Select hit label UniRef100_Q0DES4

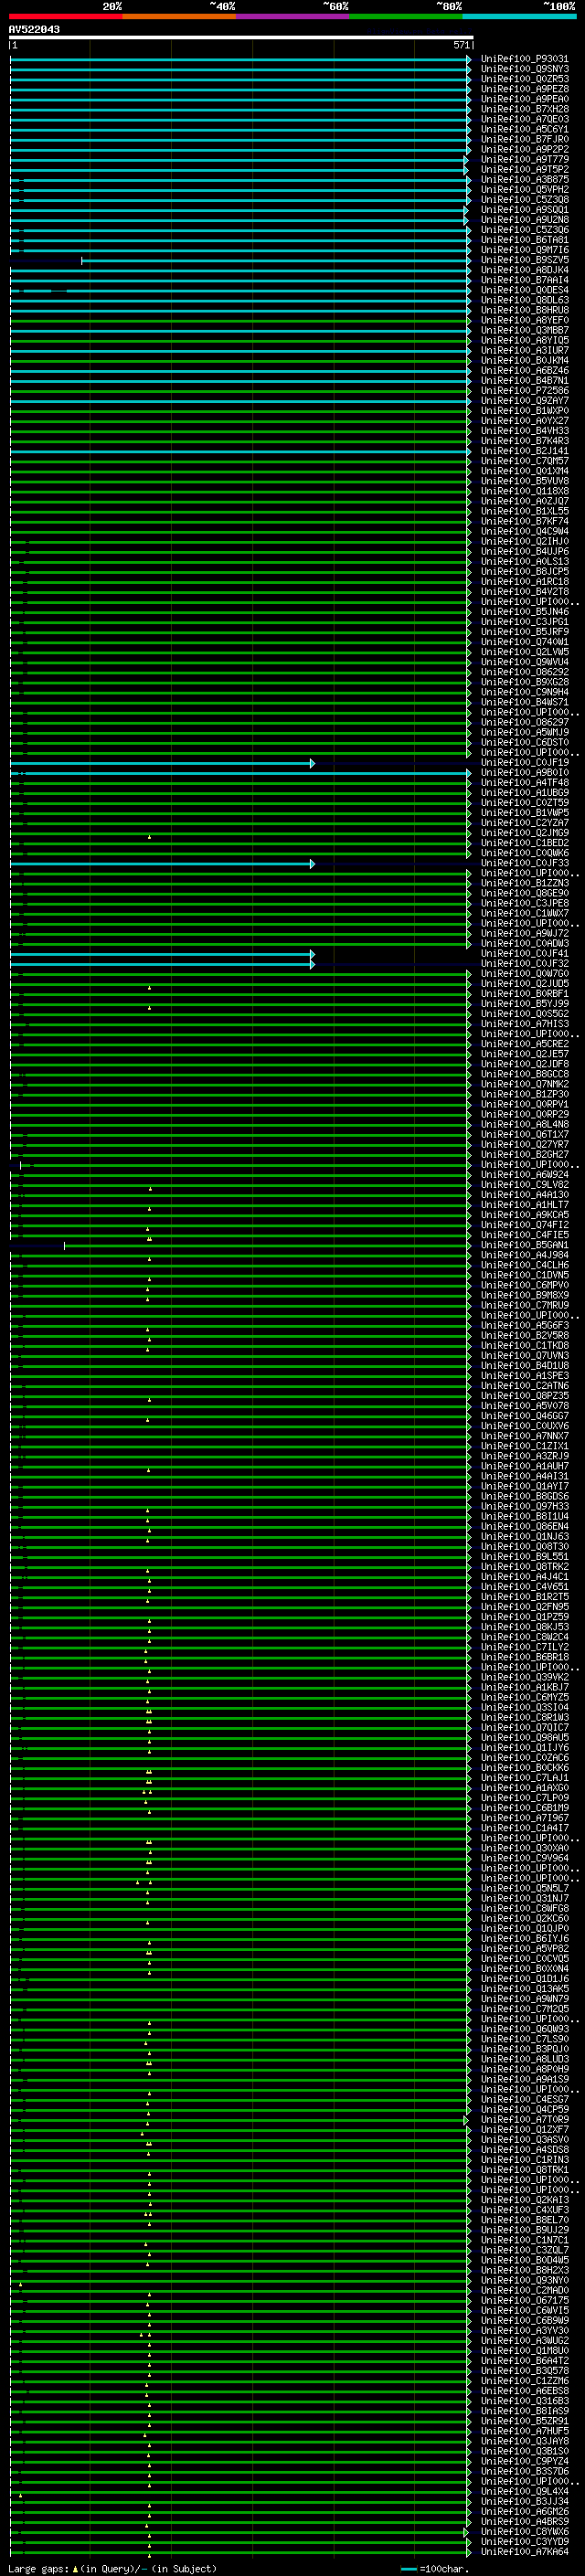[x=525, y=290]
